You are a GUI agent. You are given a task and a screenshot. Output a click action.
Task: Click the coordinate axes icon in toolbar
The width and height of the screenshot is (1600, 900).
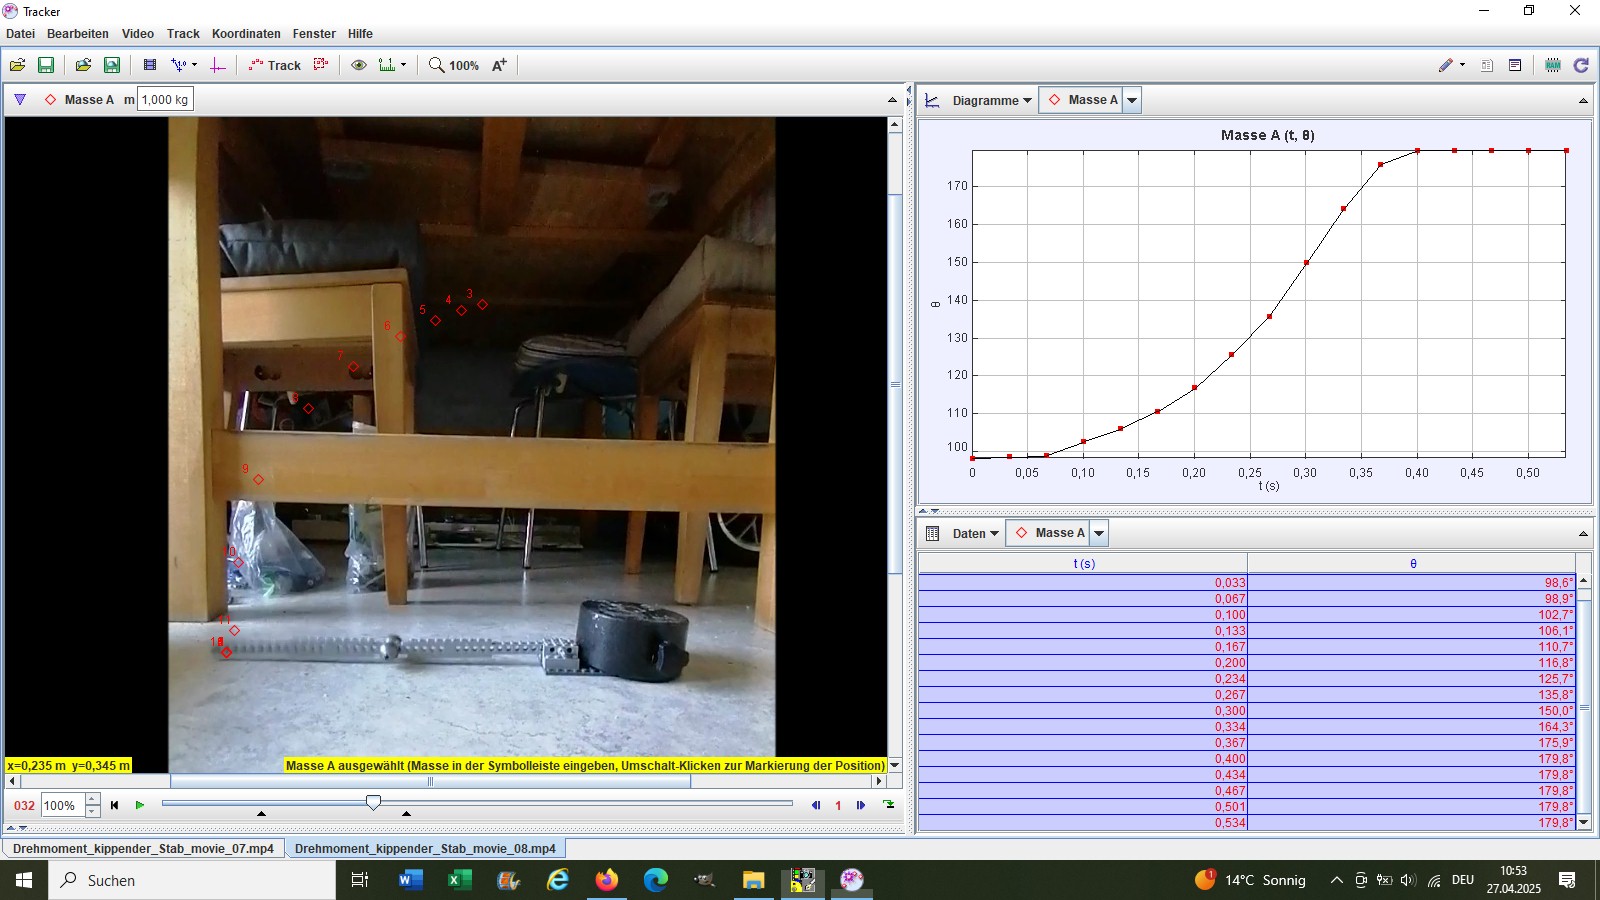(x=218, y=65)
